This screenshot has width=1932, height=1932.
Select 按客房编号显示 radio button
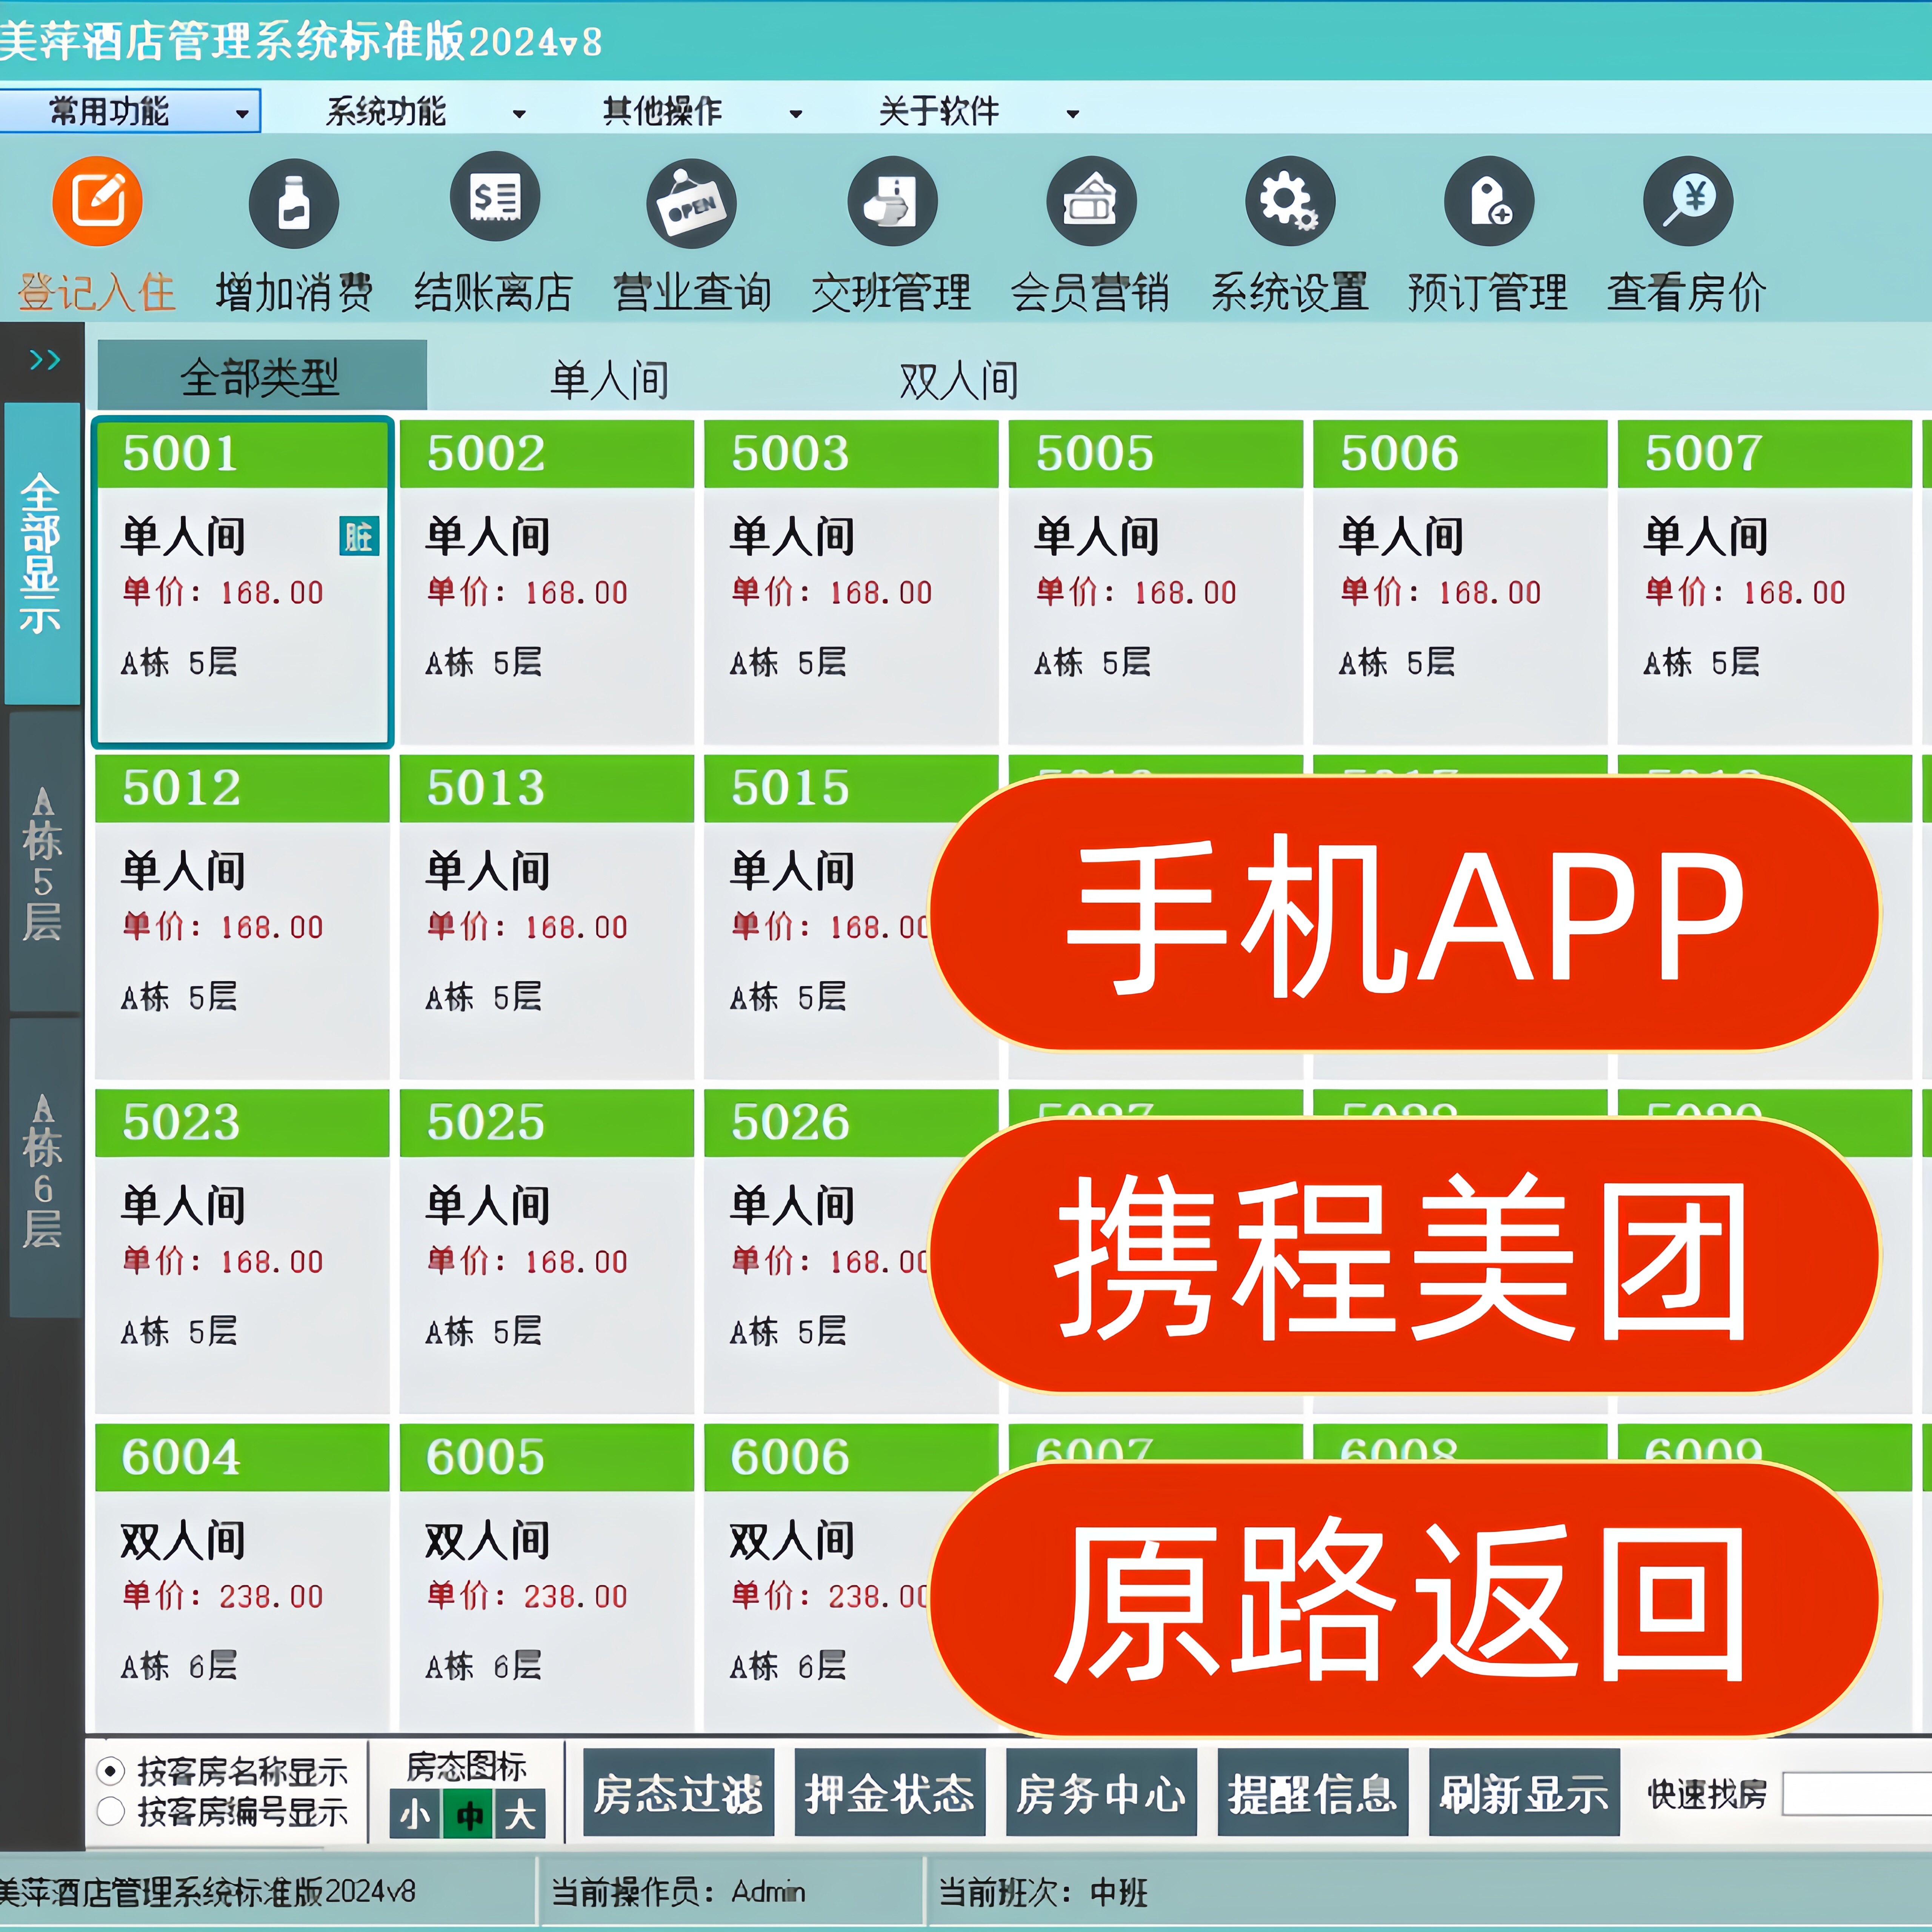coord(110,1811)
